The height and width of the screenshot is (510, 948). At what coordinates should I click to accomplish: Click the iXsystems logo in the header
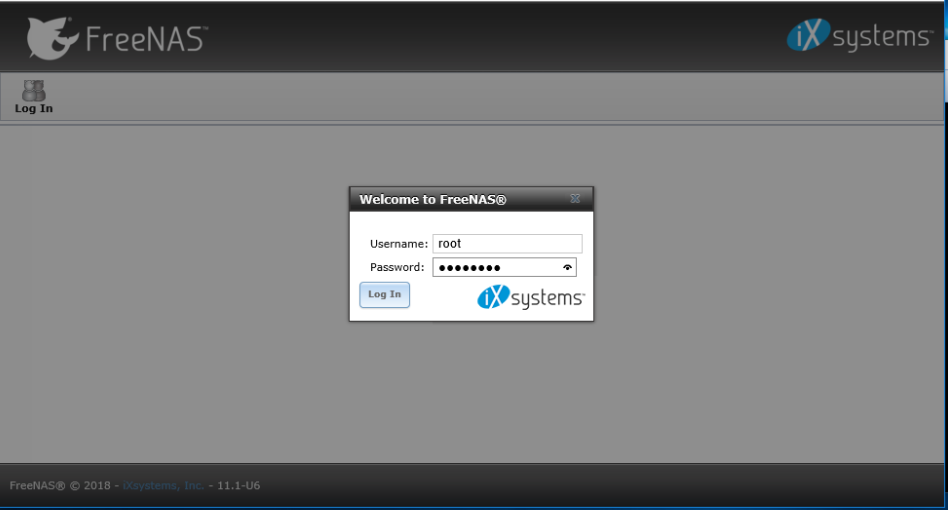pyautogui.click(x=860, y=35)
